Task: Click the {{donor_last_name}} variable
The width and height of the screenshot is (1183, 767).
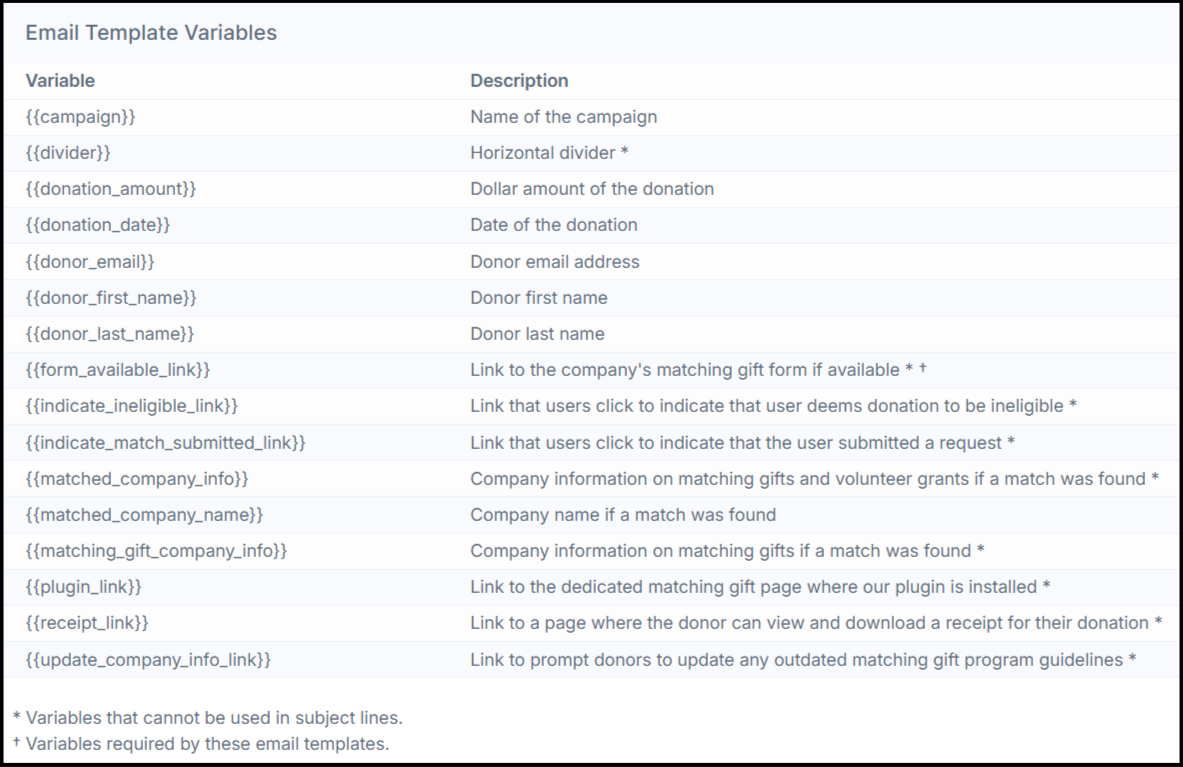Action: (110, 334)
